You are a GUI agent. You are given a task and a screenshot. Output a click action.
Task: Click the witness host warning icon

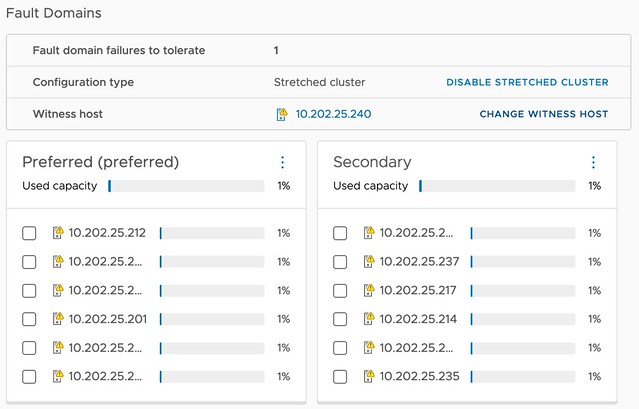pyautogui.click(x=282, y=114)
